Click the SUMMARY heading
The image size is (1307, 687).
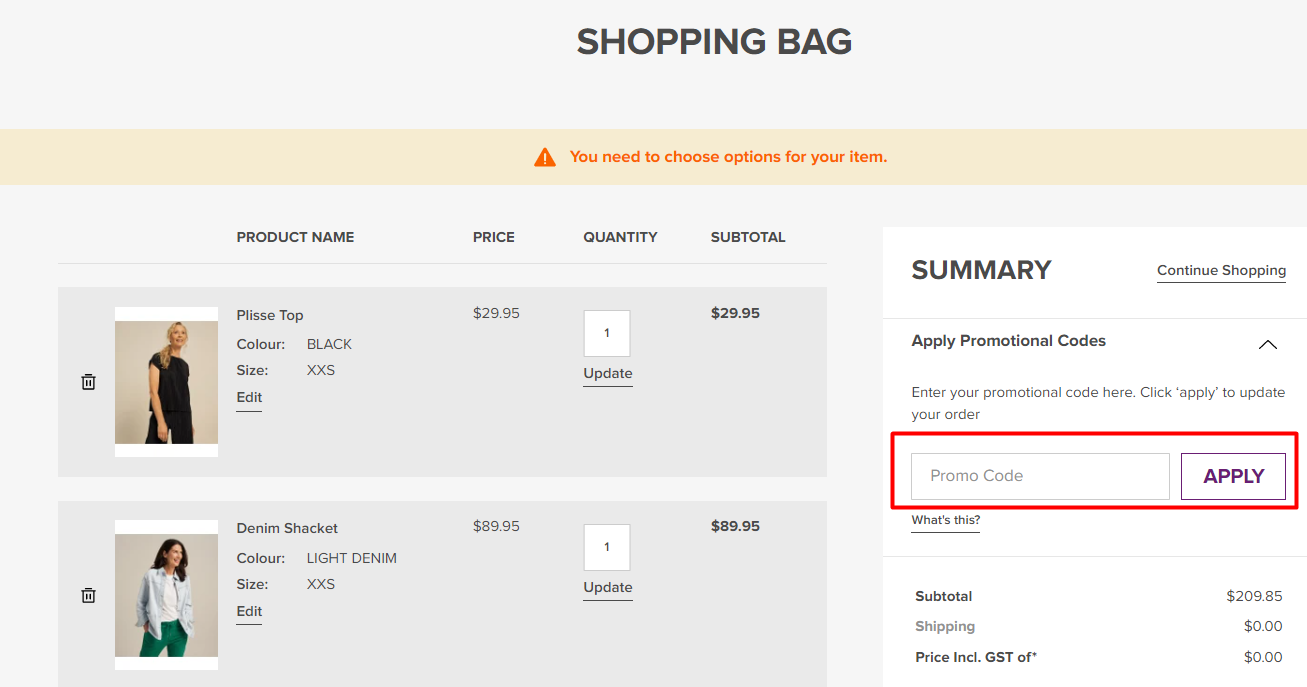click(981, 270)
